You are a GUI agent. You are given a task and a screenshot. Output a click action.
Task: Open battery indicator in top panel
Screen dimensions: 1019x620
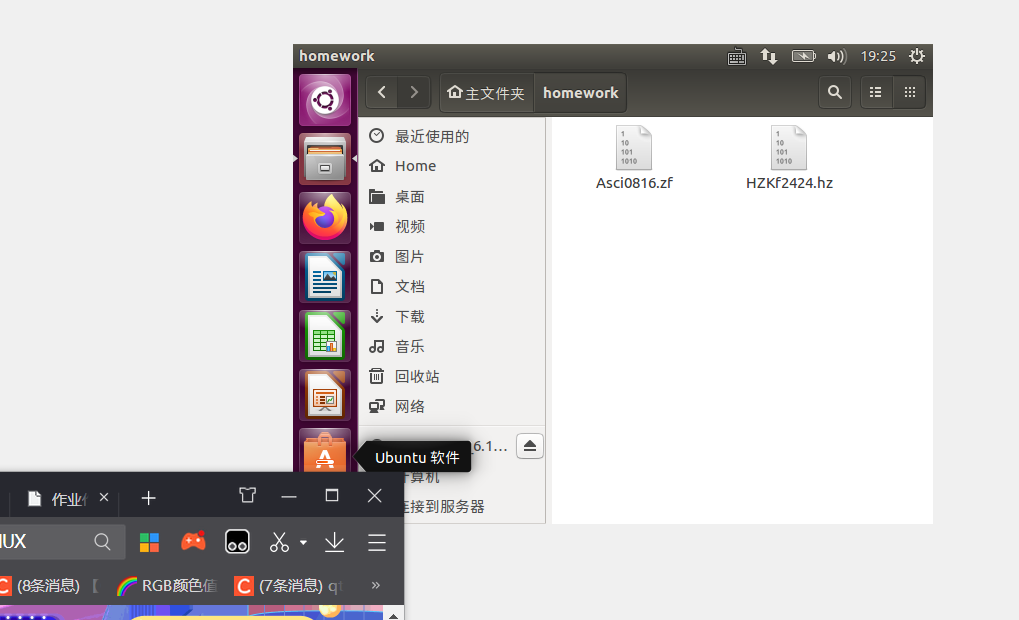tap(803, 57)
